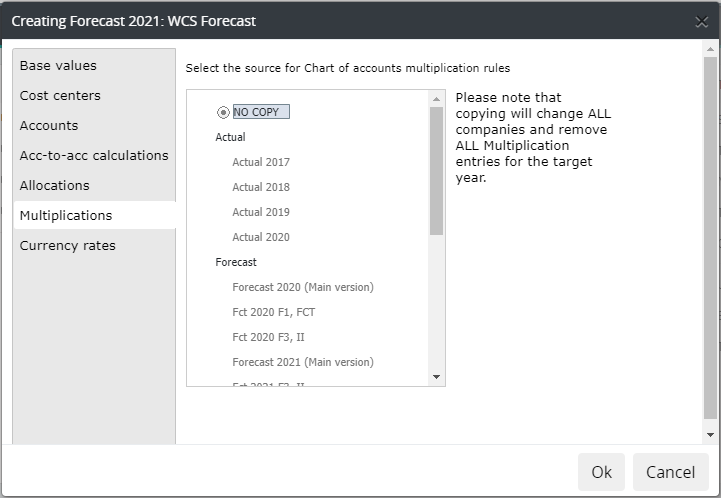Viewport: 721px width, 498px height.
Task: Go to Acc-to-acc calculations tab
Action: coord(94,155)
